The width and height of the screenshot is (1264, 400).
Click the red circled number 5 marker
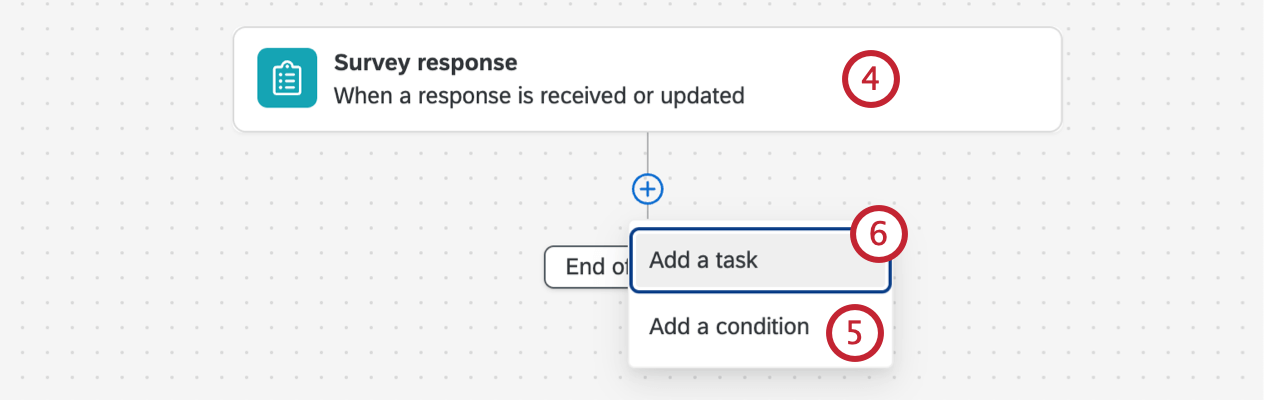tap(854, 332)
